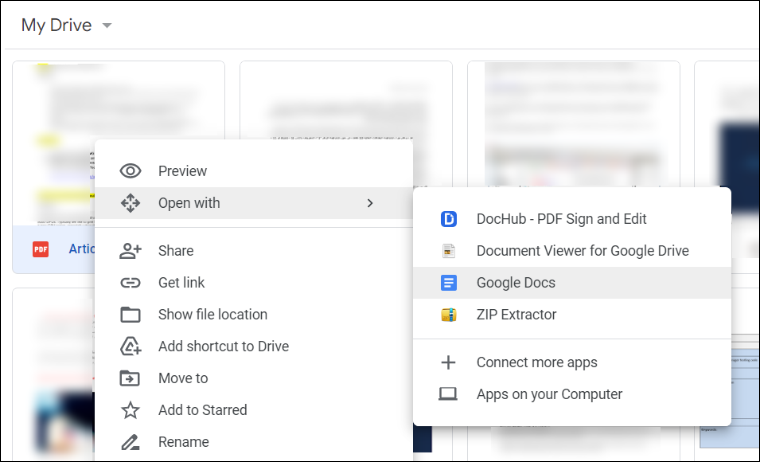Choose Apps on your Computer

[572, 394]
